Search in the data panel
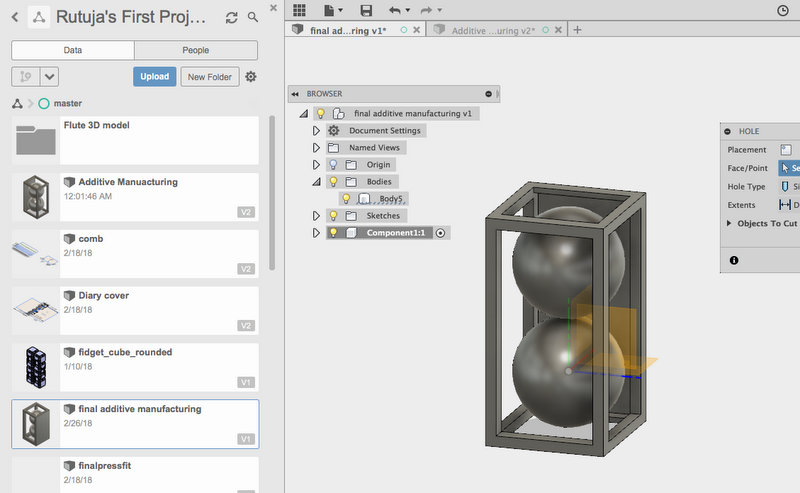Image resolution: width=800 pixels, height=493 pixels. point(253,17)
